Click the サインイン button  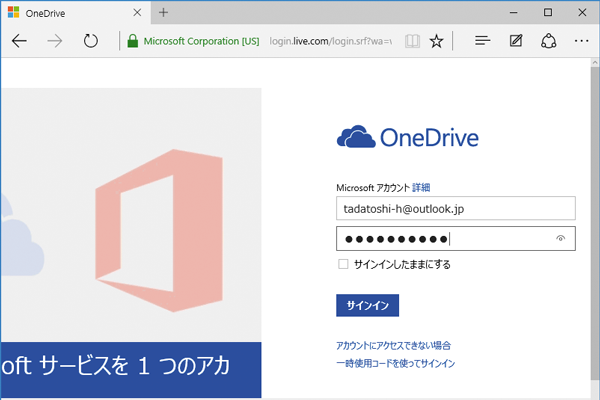coord(367,305)
